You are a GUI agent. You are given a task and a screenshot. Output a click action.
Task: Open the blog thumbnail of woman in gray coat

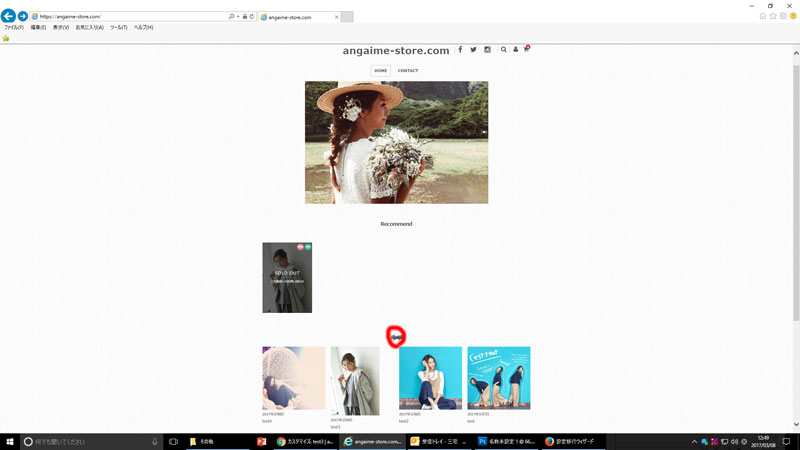[x=355, y=381]
